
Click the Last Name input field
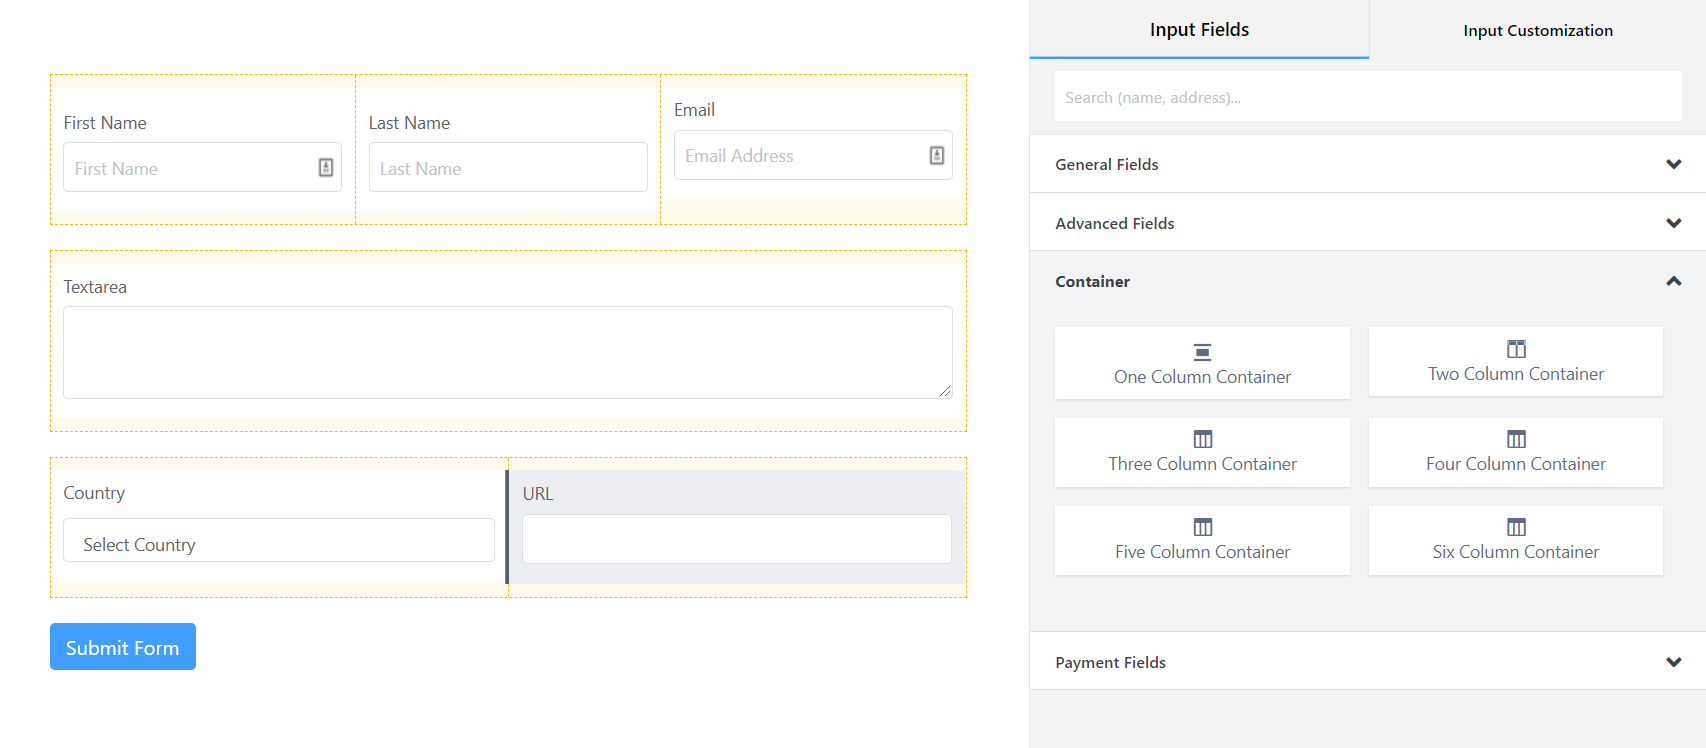pos(507,168)
